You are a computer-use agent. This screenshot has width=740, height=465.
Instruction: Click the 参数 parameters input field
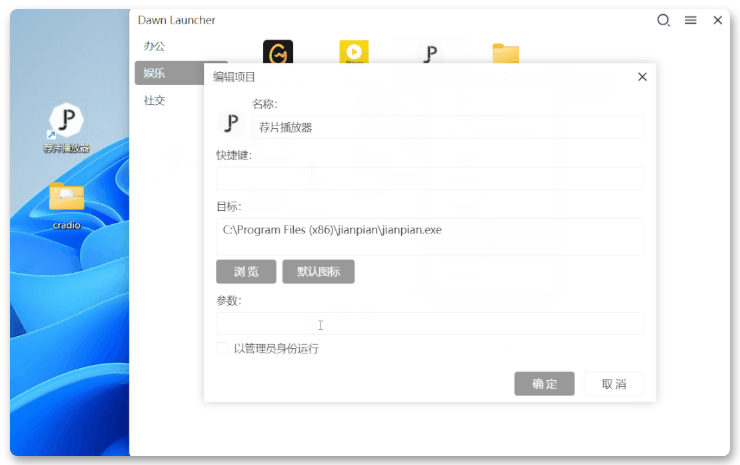click(429, 324)
